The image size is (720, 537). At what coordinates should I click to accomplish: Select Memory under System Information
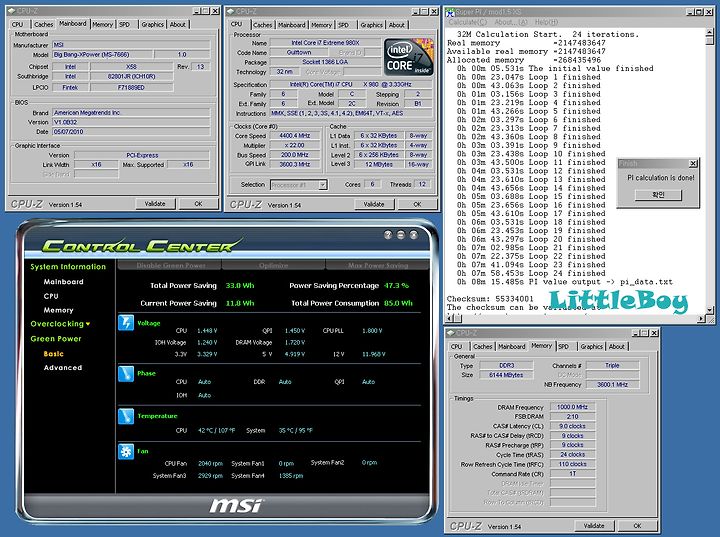(x=58, y=310)
